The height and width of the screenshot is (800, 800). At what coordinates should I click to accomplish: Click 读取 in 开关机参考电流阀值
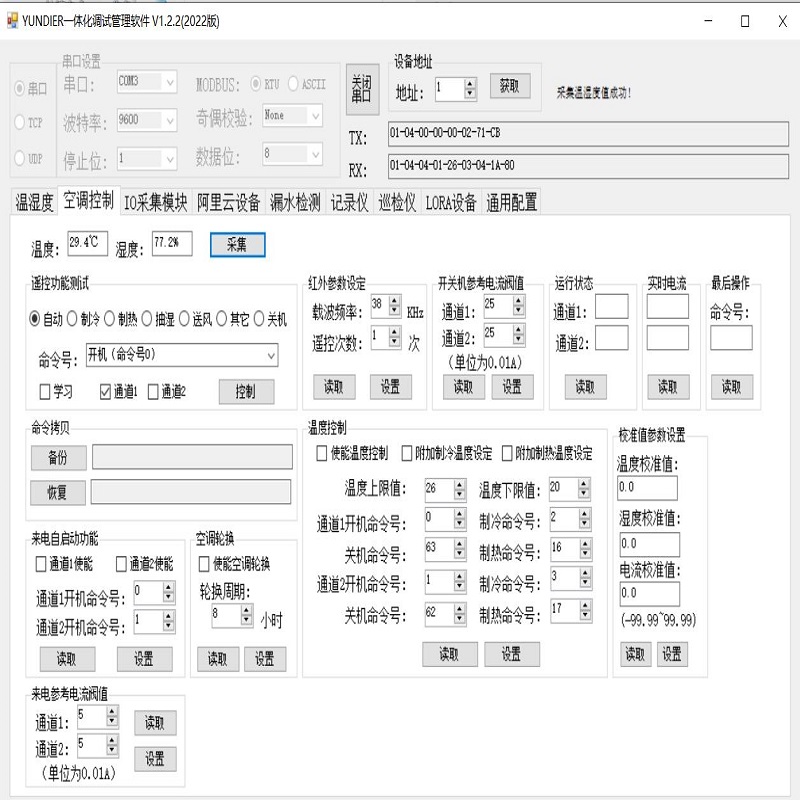464,387
